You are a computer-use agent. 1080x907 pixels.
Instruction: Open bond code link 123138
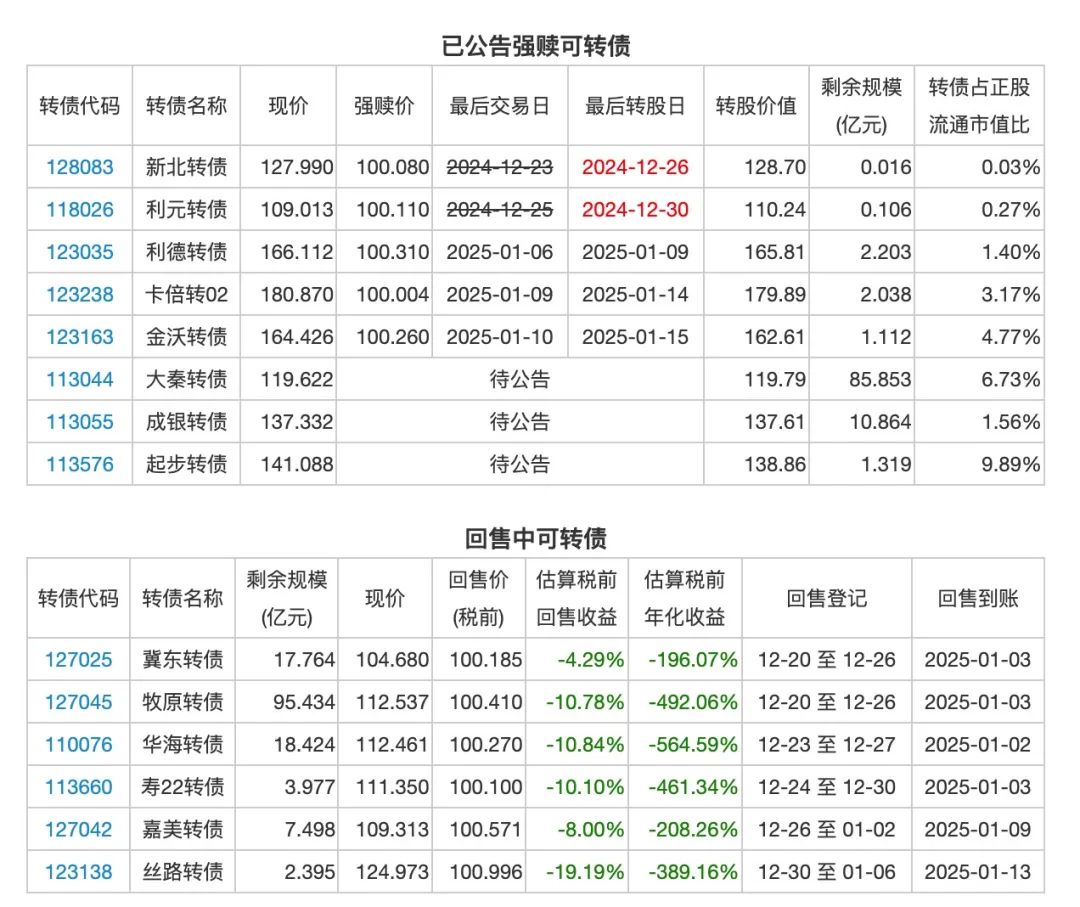point(79,872)
